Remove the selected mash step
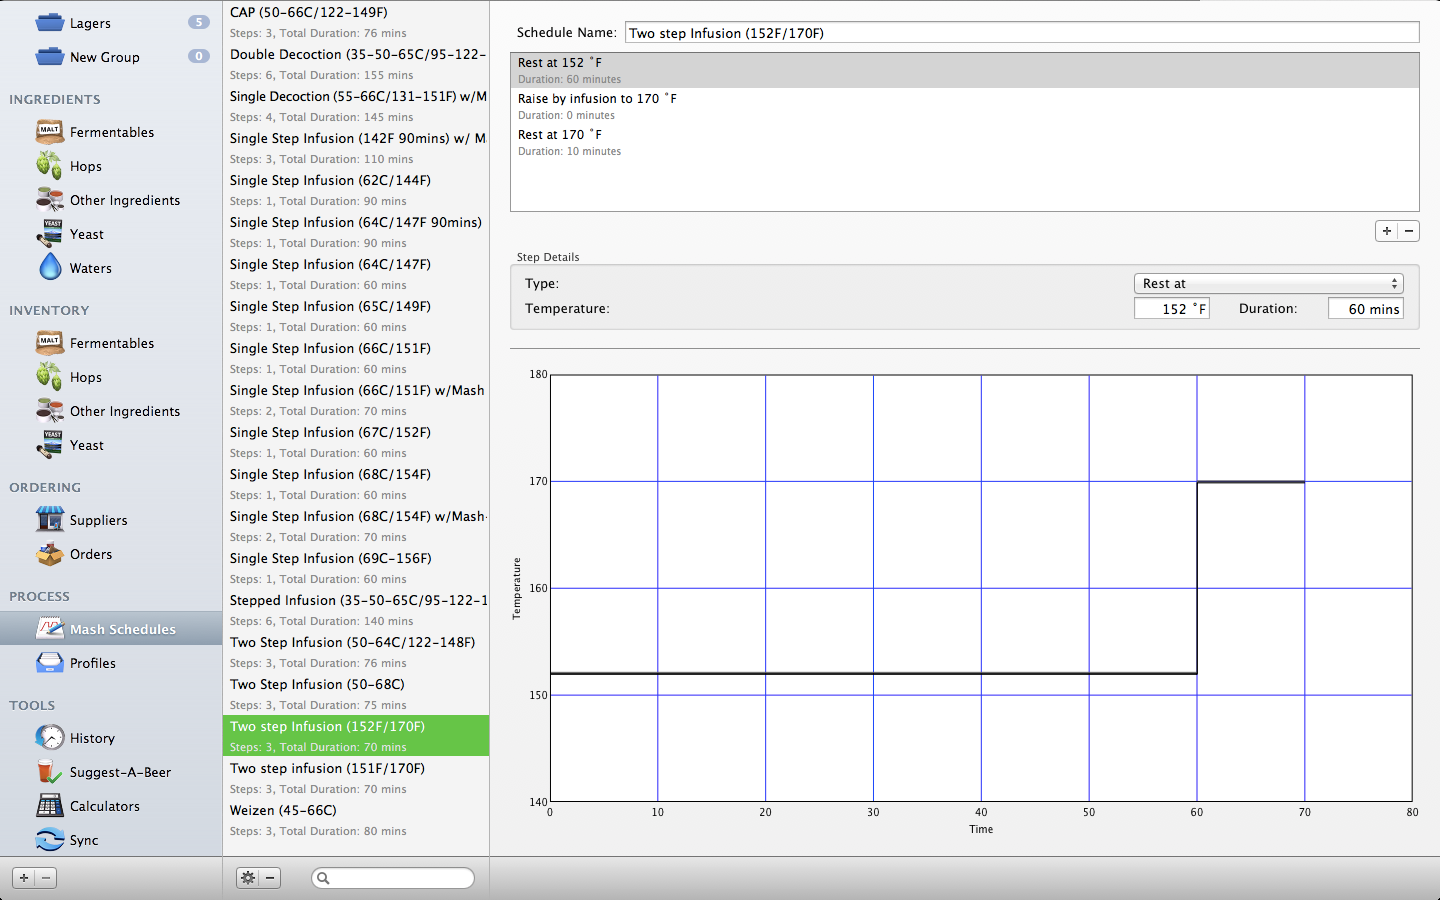This screenshot has width=1440, height=900. tap(1409, 231)
